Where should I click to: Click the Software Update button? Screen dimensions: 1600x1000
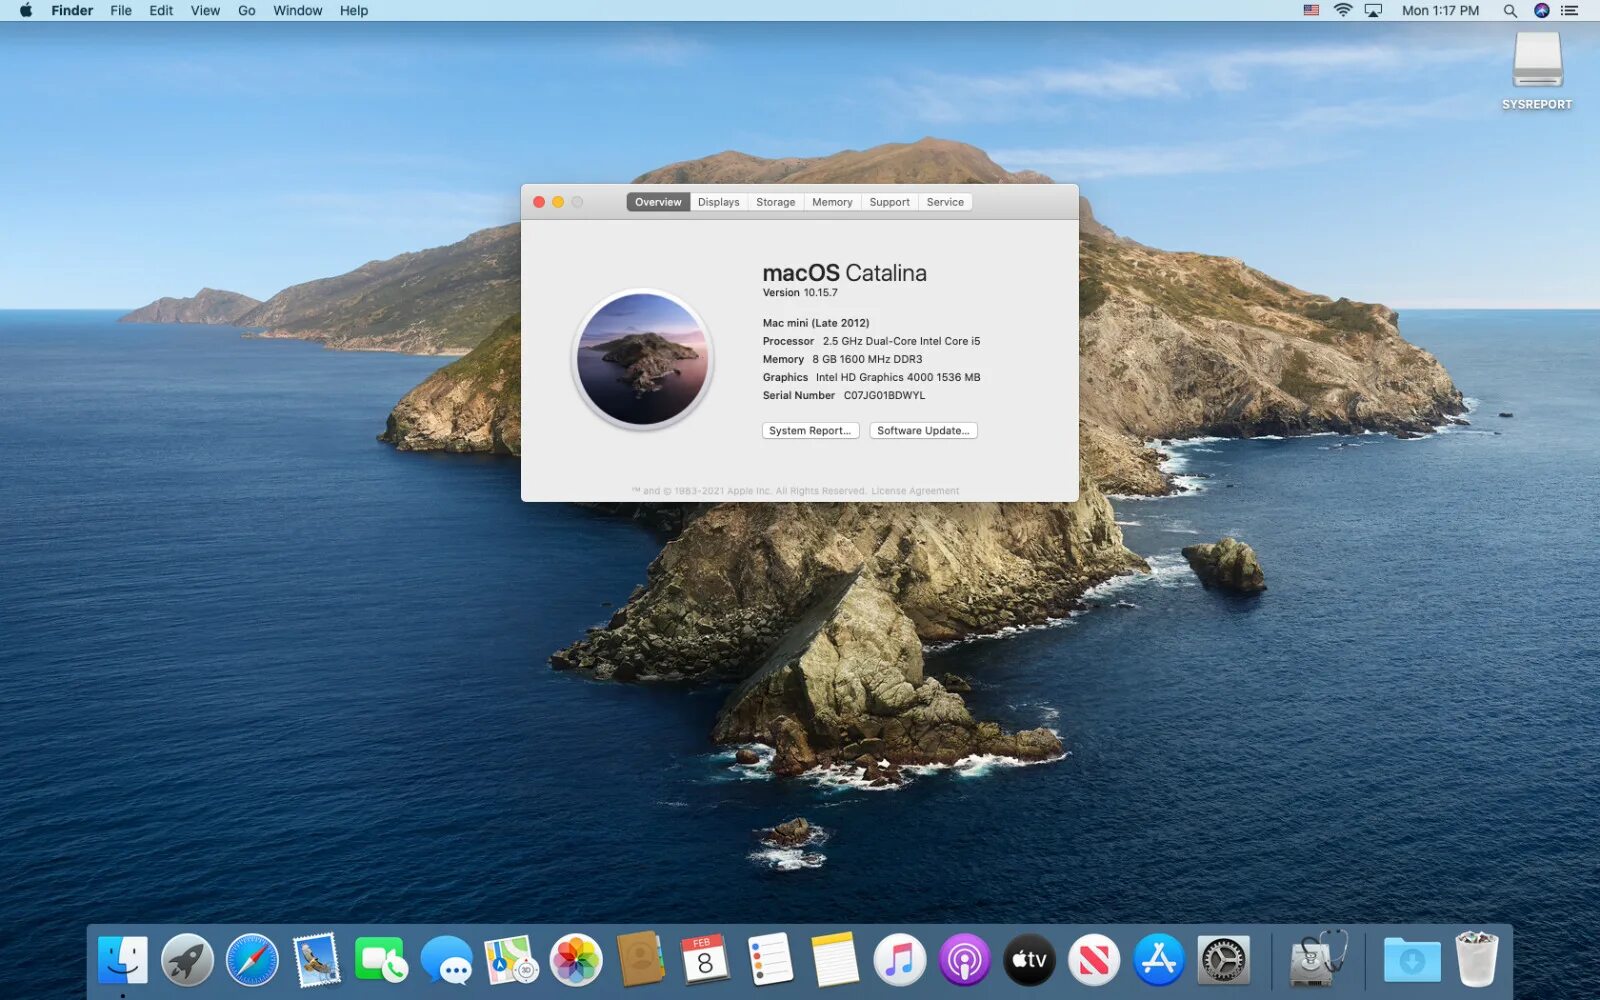(923, 431)
